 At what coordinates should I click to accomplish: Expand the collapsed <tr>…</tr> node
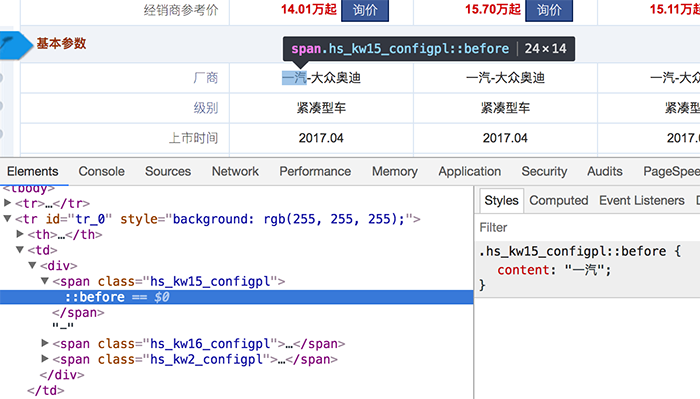(x=8, y=203)
